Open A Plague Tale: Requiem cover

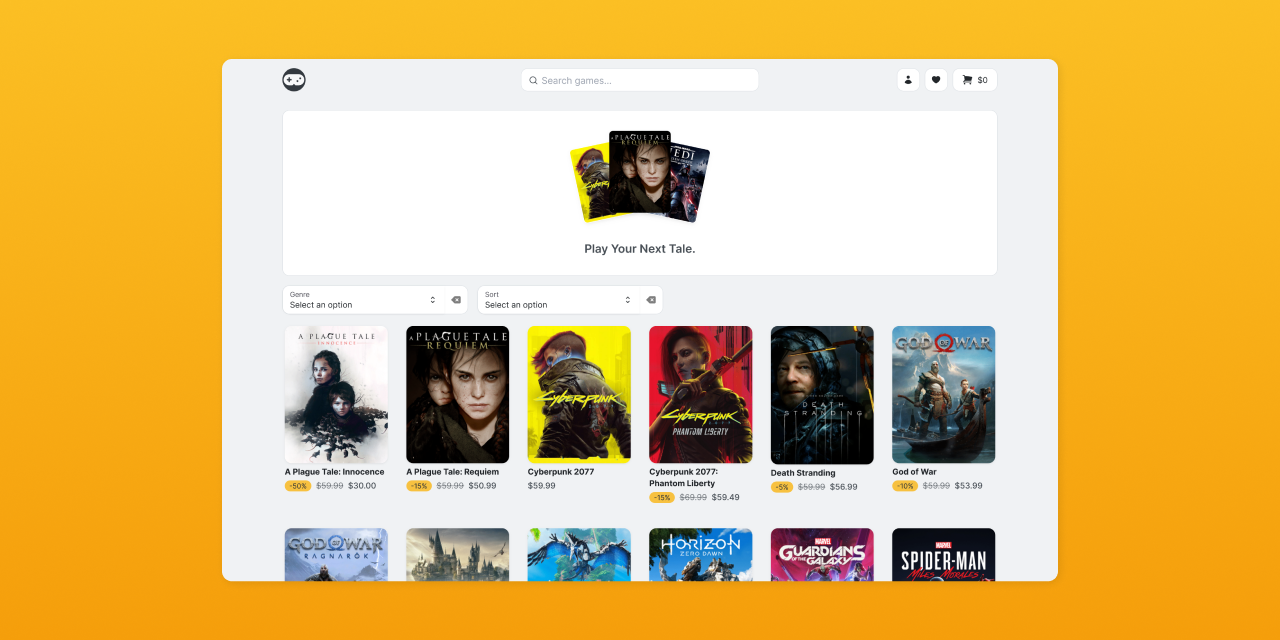click(x=457, y=394)
